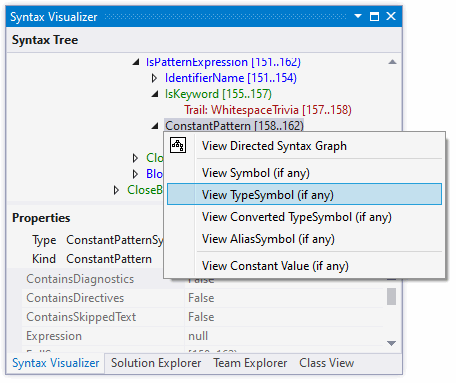Expand the CloseB... tree node
The image size is (456, 383).
116,190
